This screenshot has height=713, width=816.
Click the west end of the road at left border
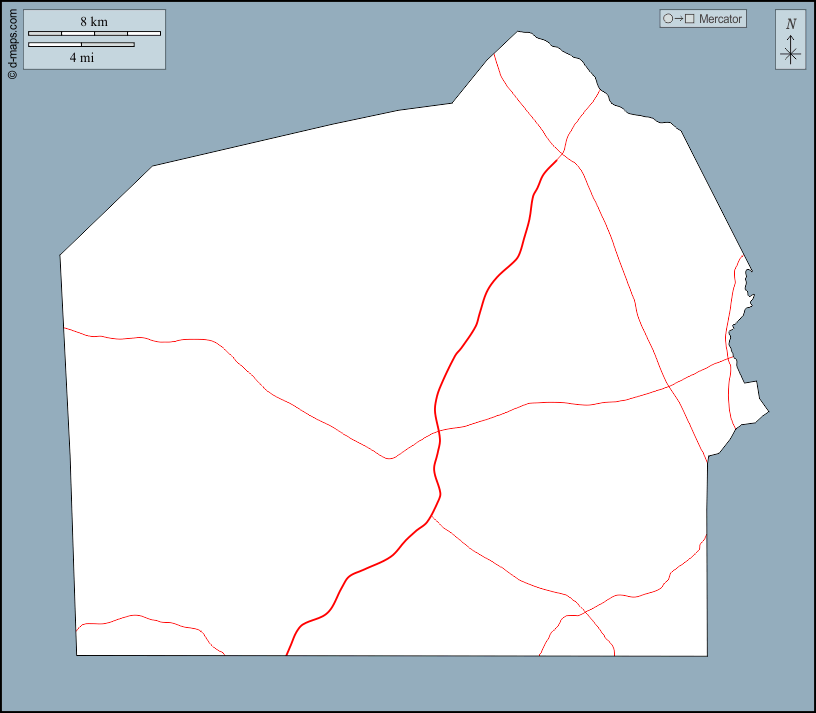click(65, 327)
